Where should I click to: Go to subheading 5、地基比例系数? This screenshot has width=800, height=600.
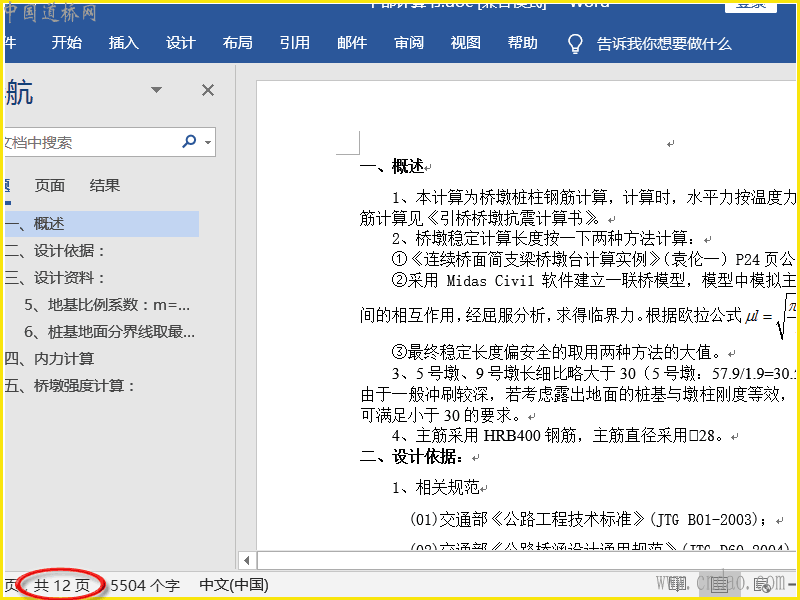107,305
